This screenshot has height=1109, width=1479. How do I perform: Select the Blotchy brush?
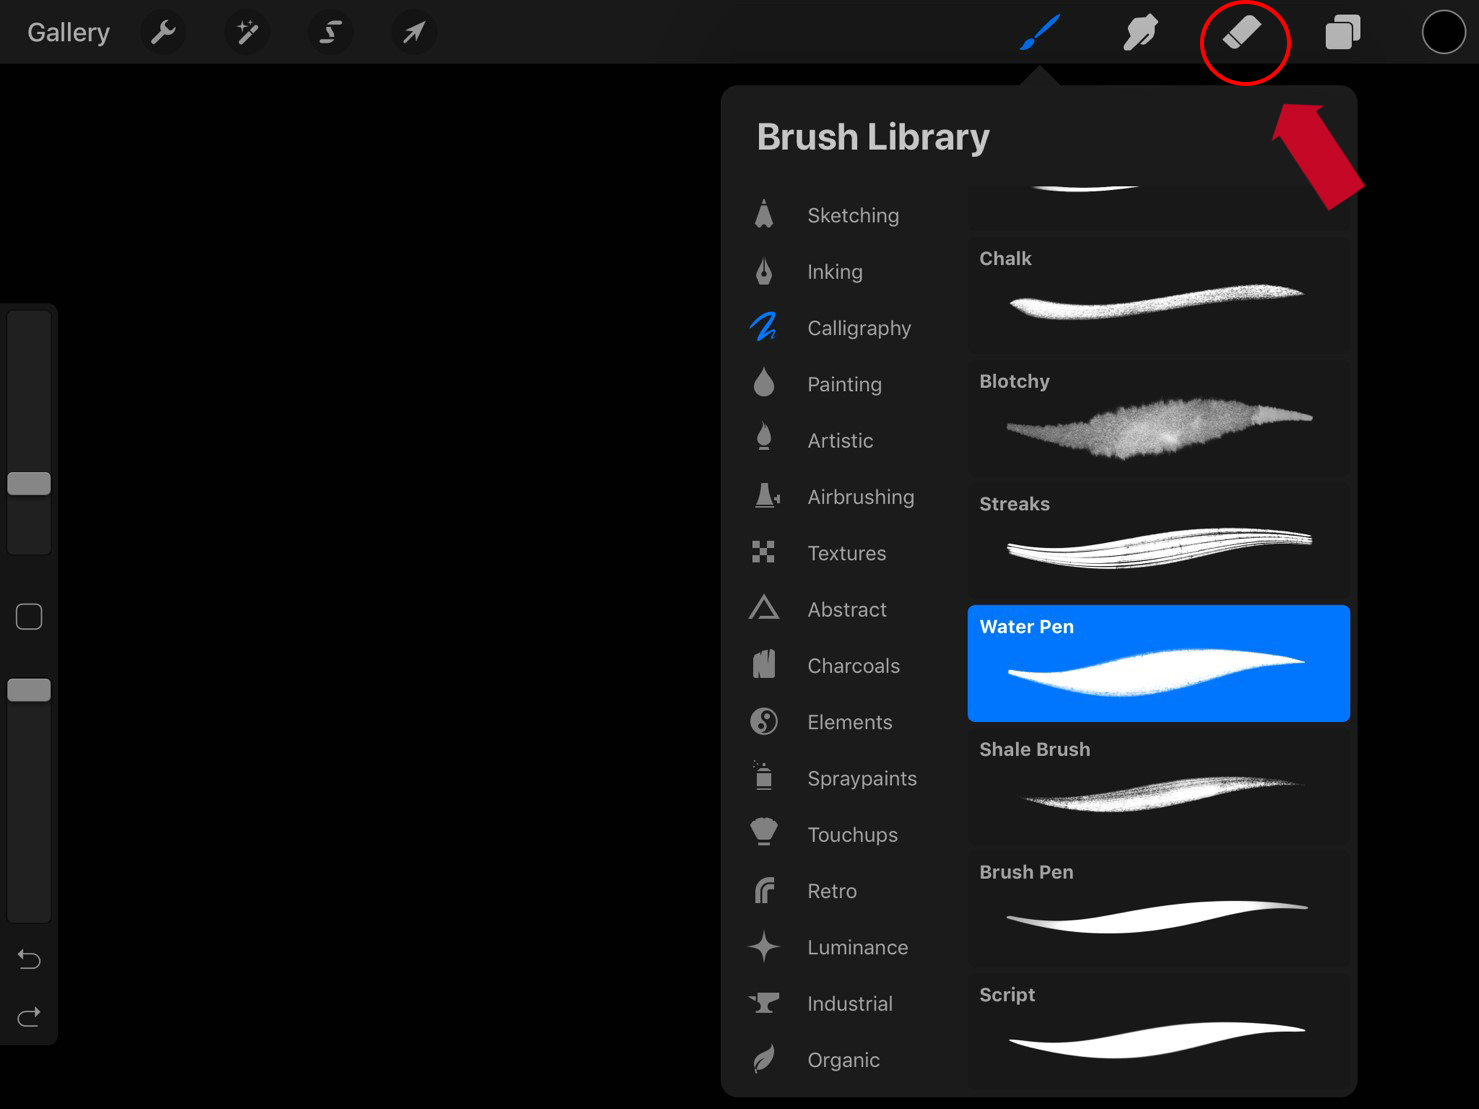click(1158, 416)
